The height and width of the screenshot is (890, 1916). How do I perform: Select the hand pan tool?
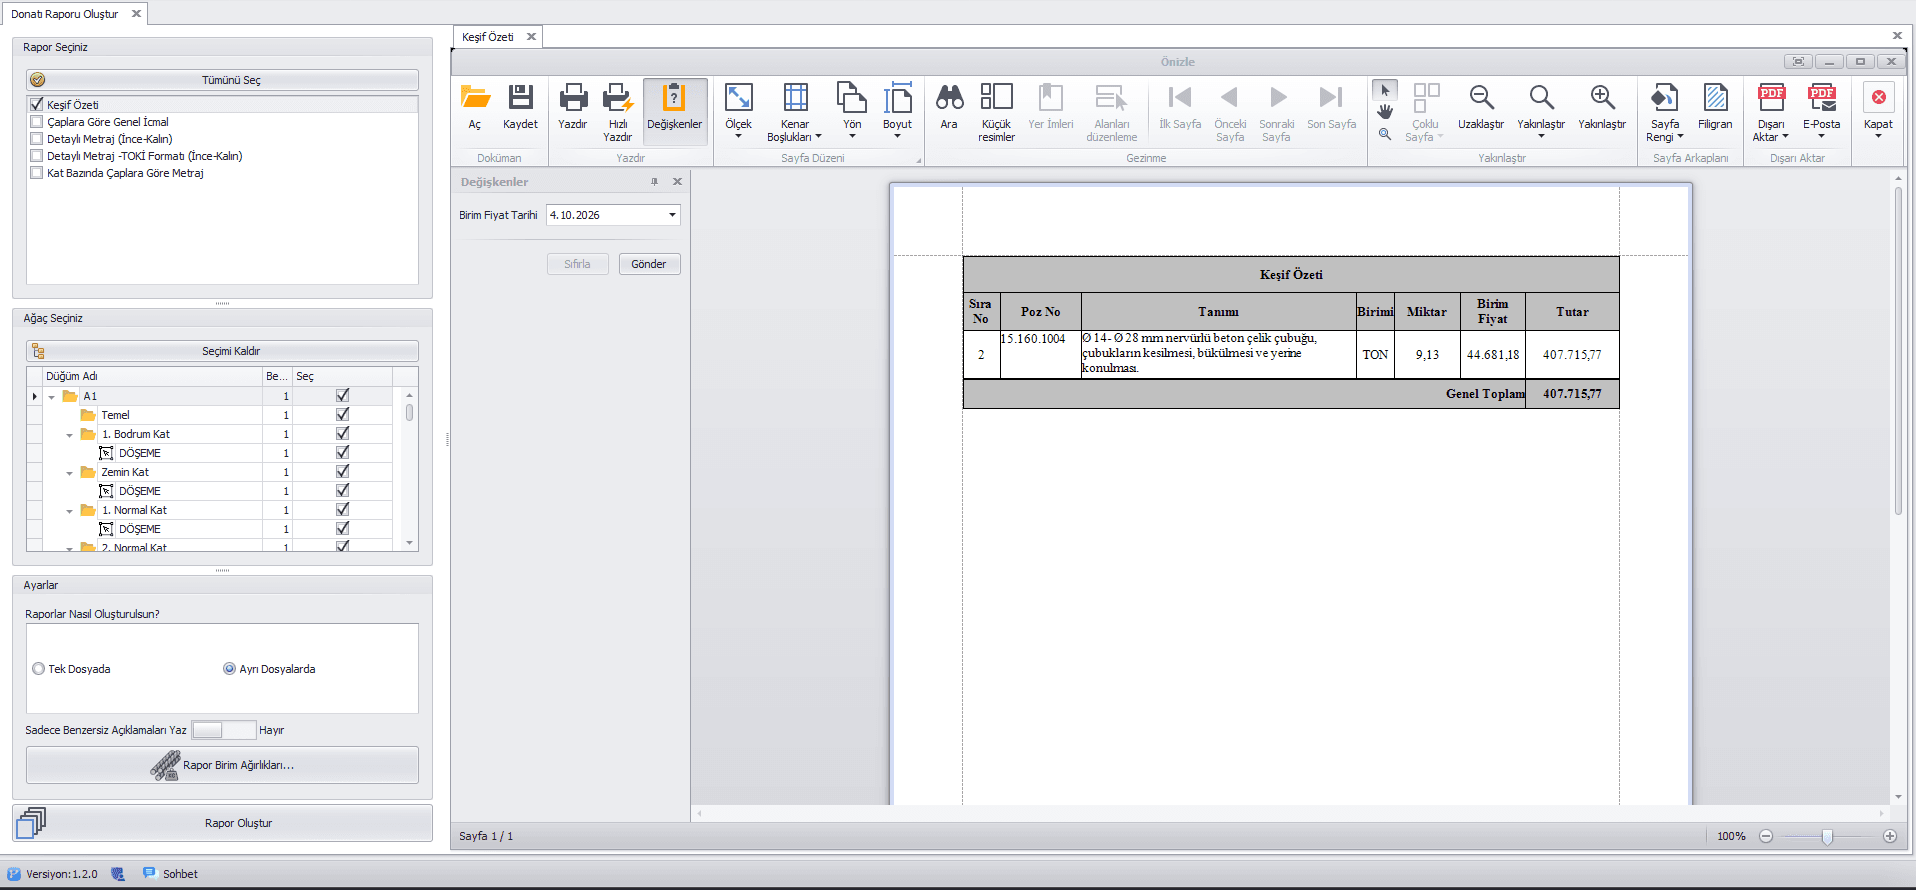click(x=1385, y=112)
